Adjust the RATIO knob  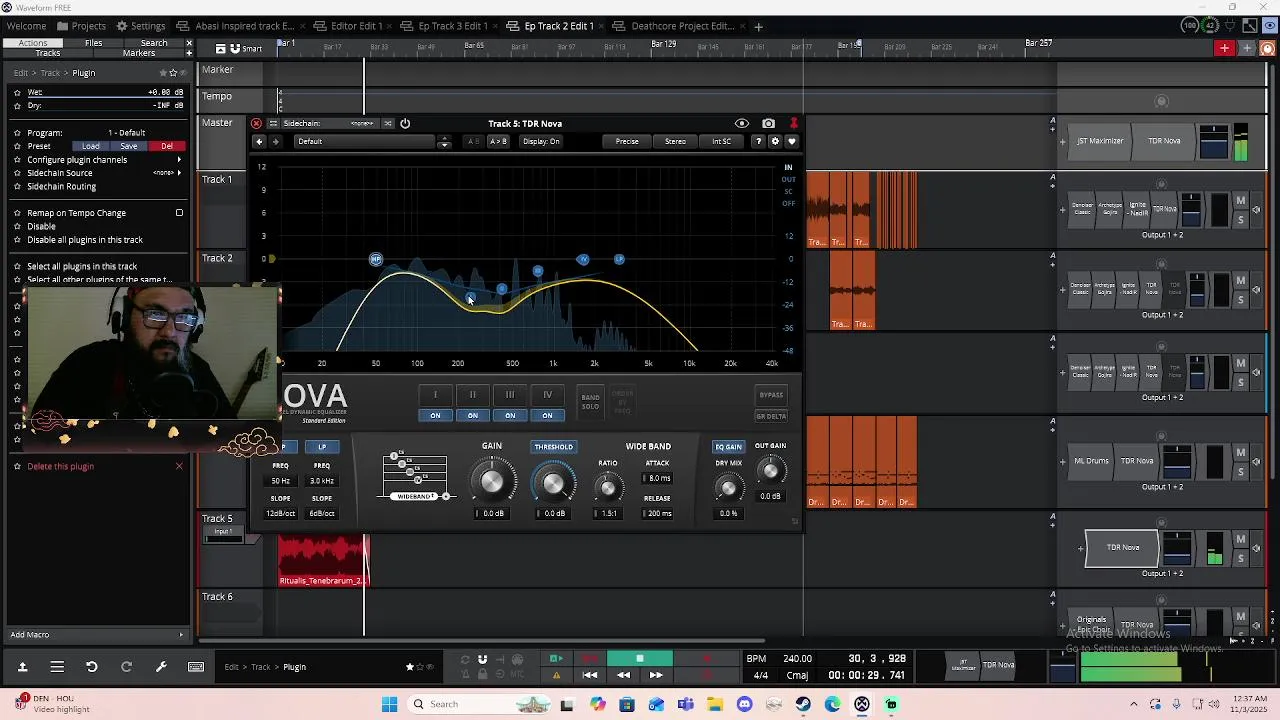click(x=607, y=488)
